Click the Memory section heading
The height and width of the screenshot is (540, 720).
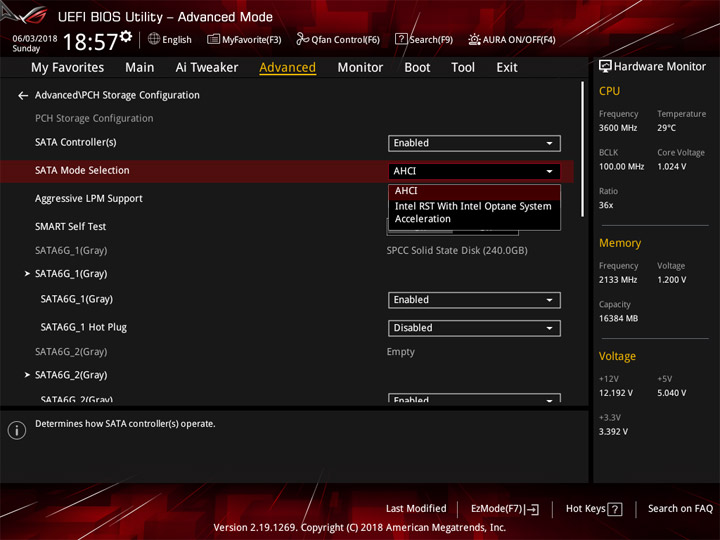620,243
